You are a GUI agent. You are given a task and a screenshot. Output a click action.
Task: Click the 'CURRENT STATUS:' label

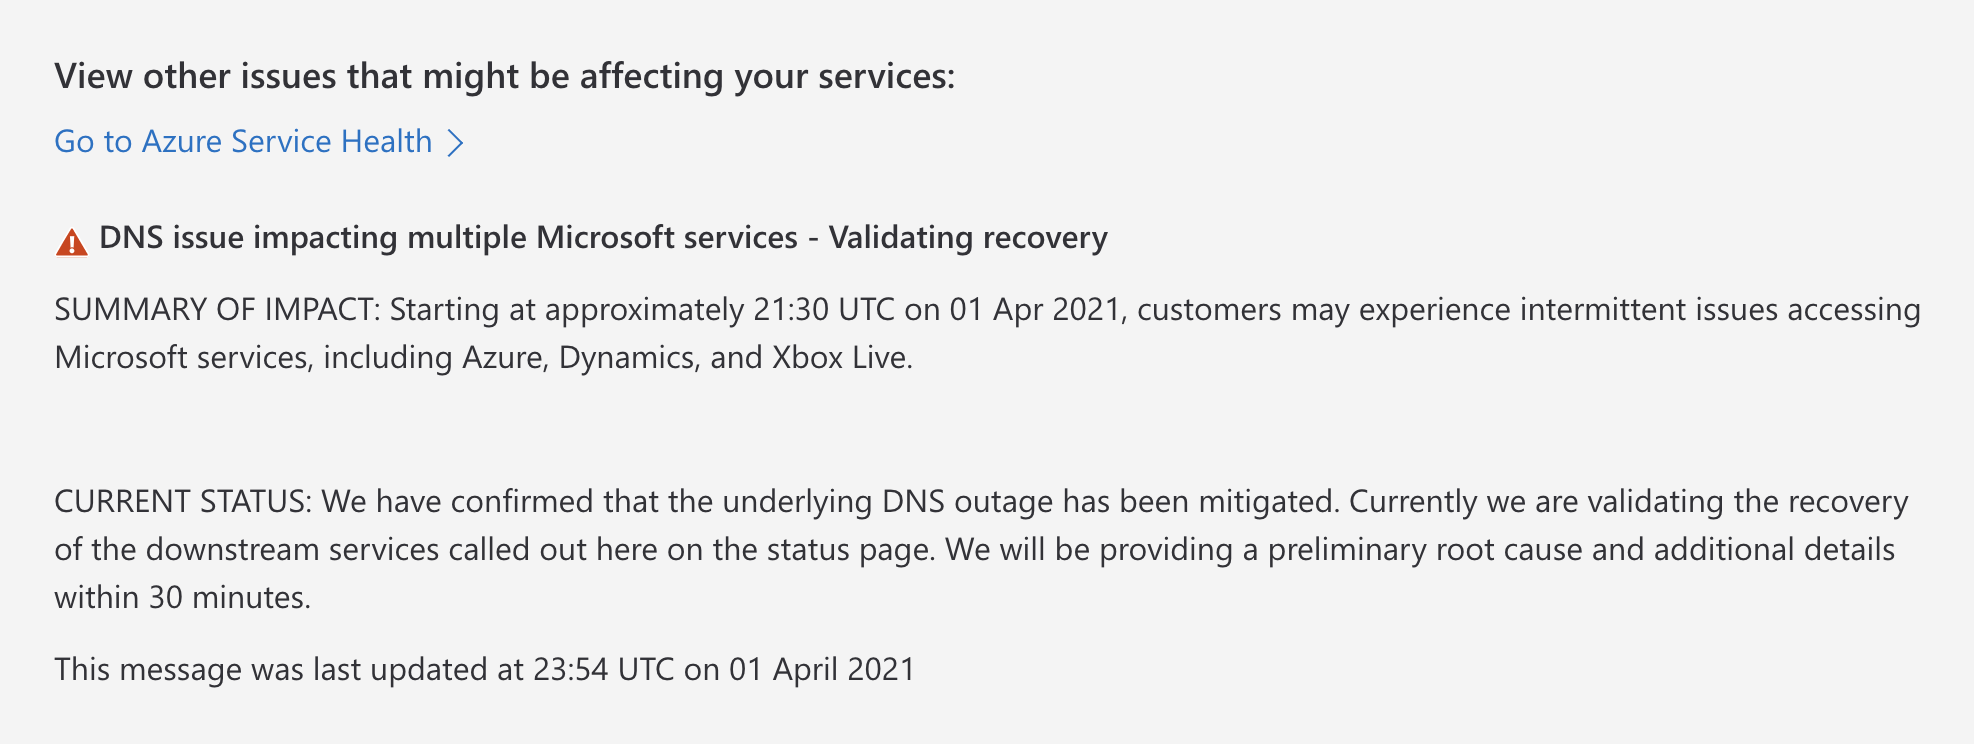(183, 501)
